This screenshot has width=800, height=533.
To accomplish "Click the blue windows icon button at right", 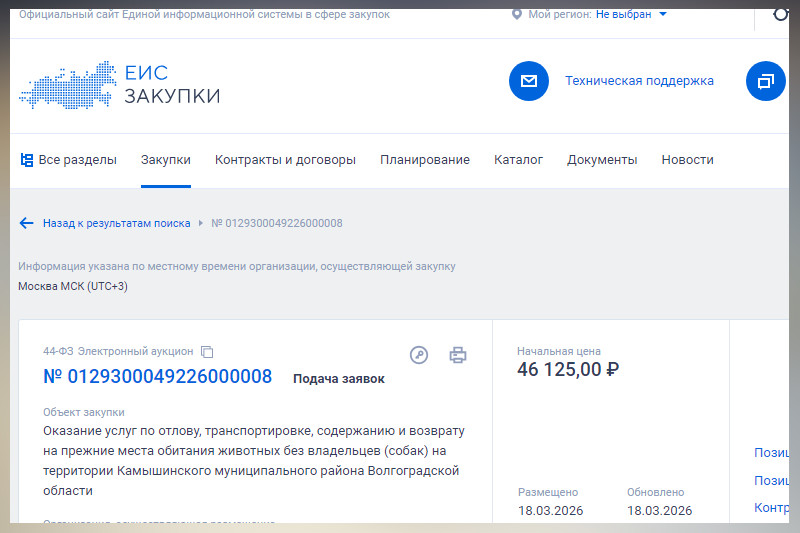I will point(766,81).
